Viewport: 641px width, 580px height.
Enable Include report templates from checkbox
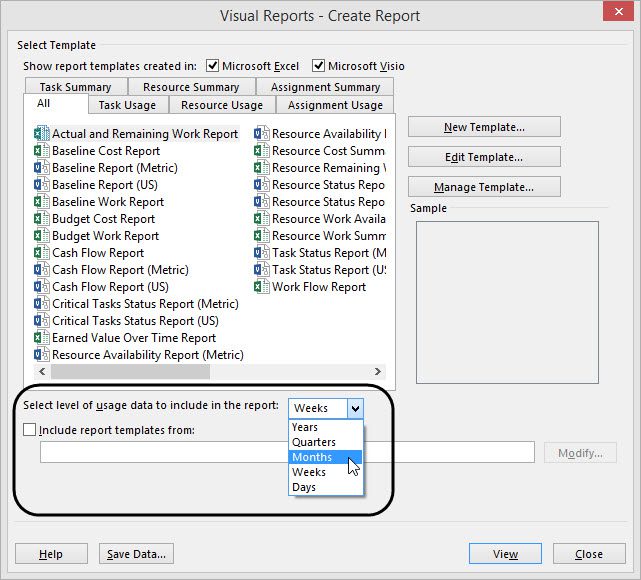tap(29, 430)
